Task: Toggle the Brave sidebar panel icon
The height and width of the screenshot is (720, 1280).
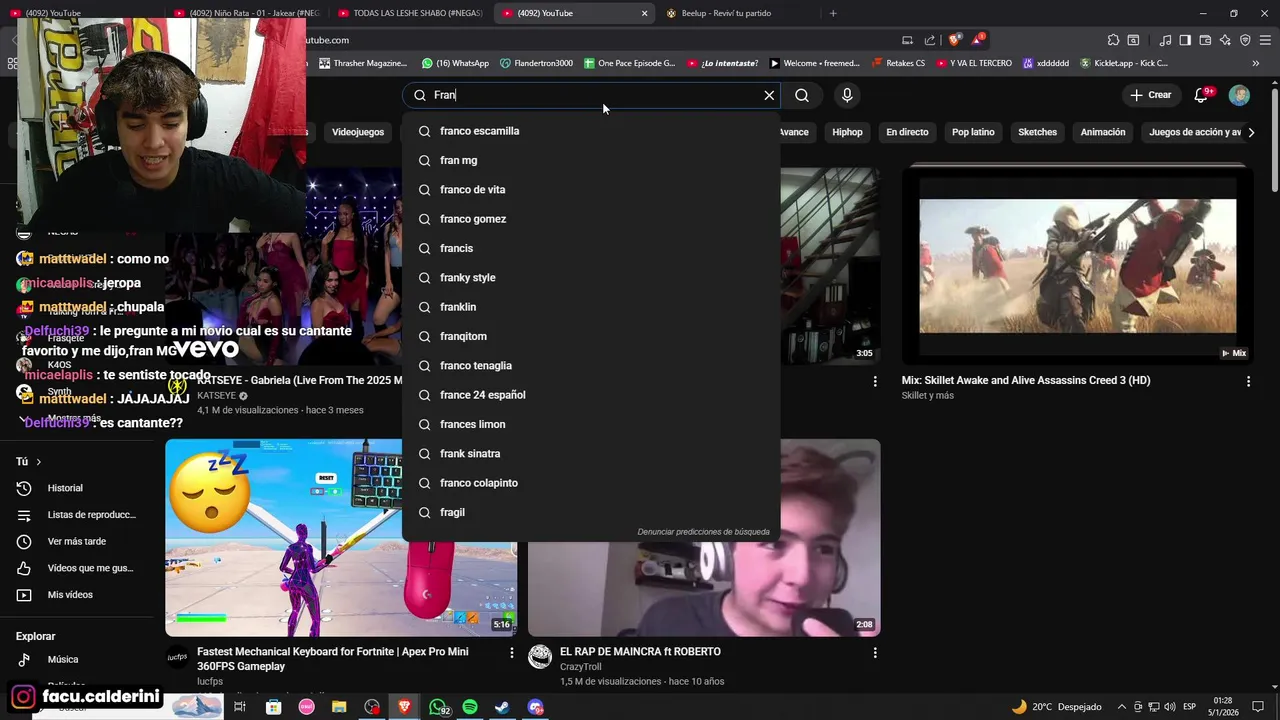Action: pyautogui.click(x=1185, y=40)
